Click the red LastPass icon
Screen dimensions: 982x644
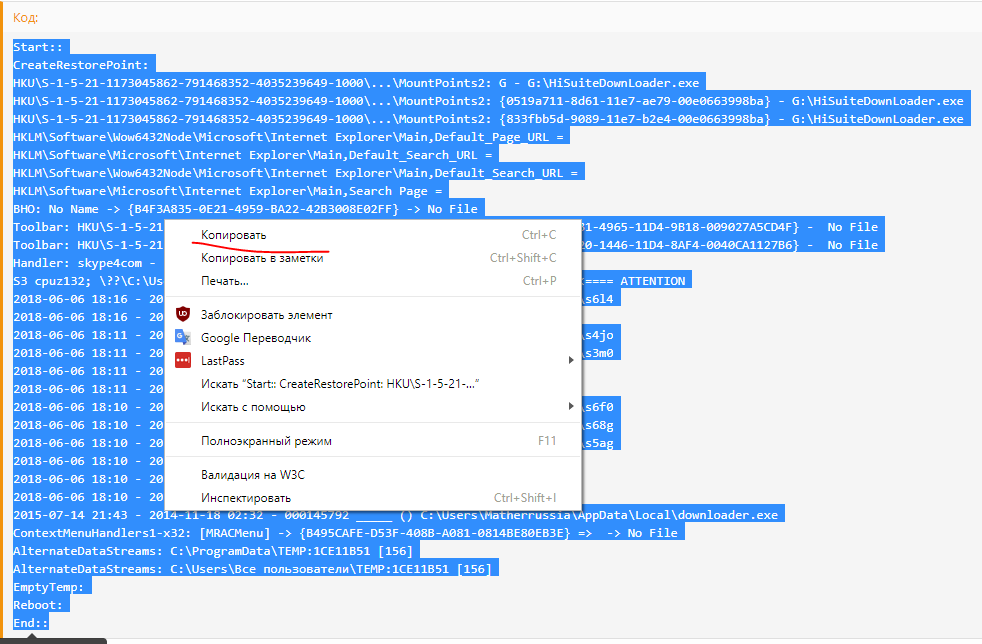click(x=183, y=361)
